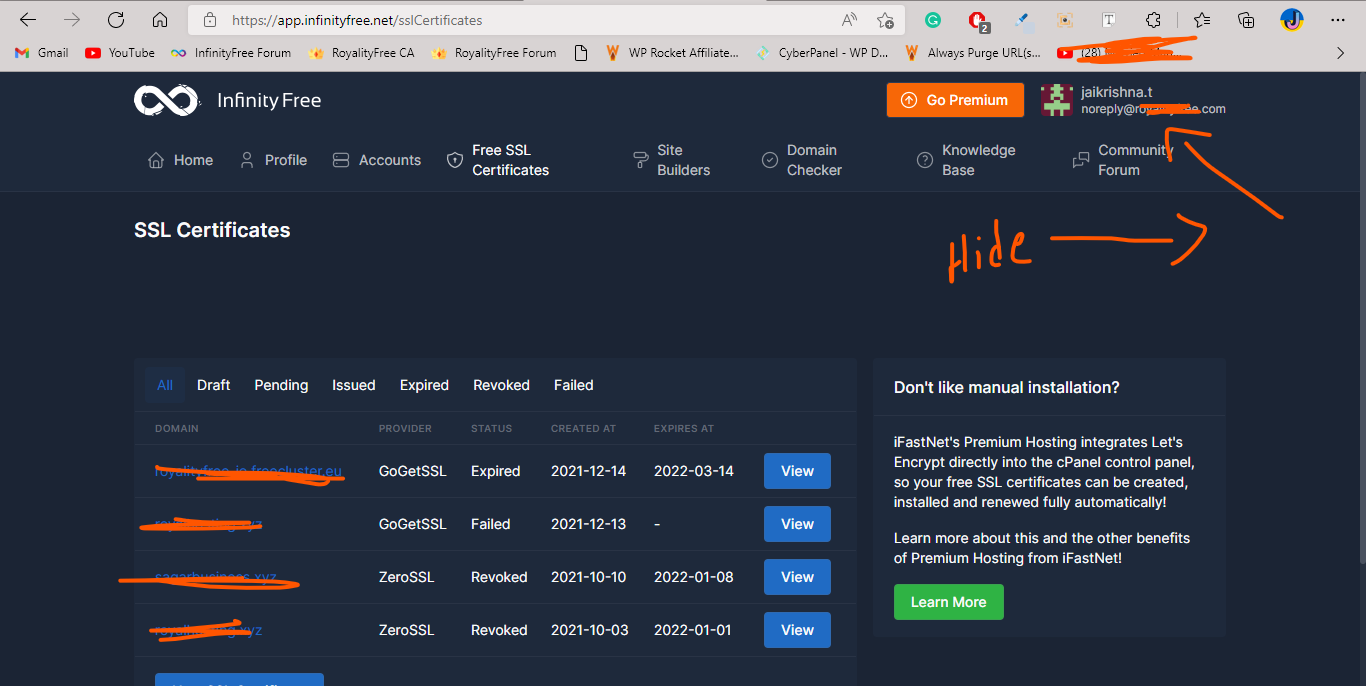The image size is (1366, 686).
Task: Reload the current page
Action: 116,20
